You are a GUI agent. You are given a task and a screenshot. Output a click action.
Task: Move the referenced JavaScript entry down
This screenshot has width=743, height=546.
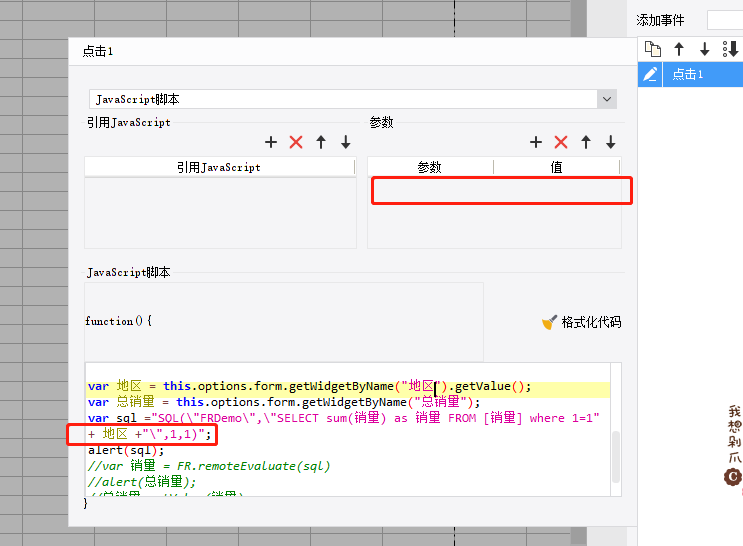(346, 142)
